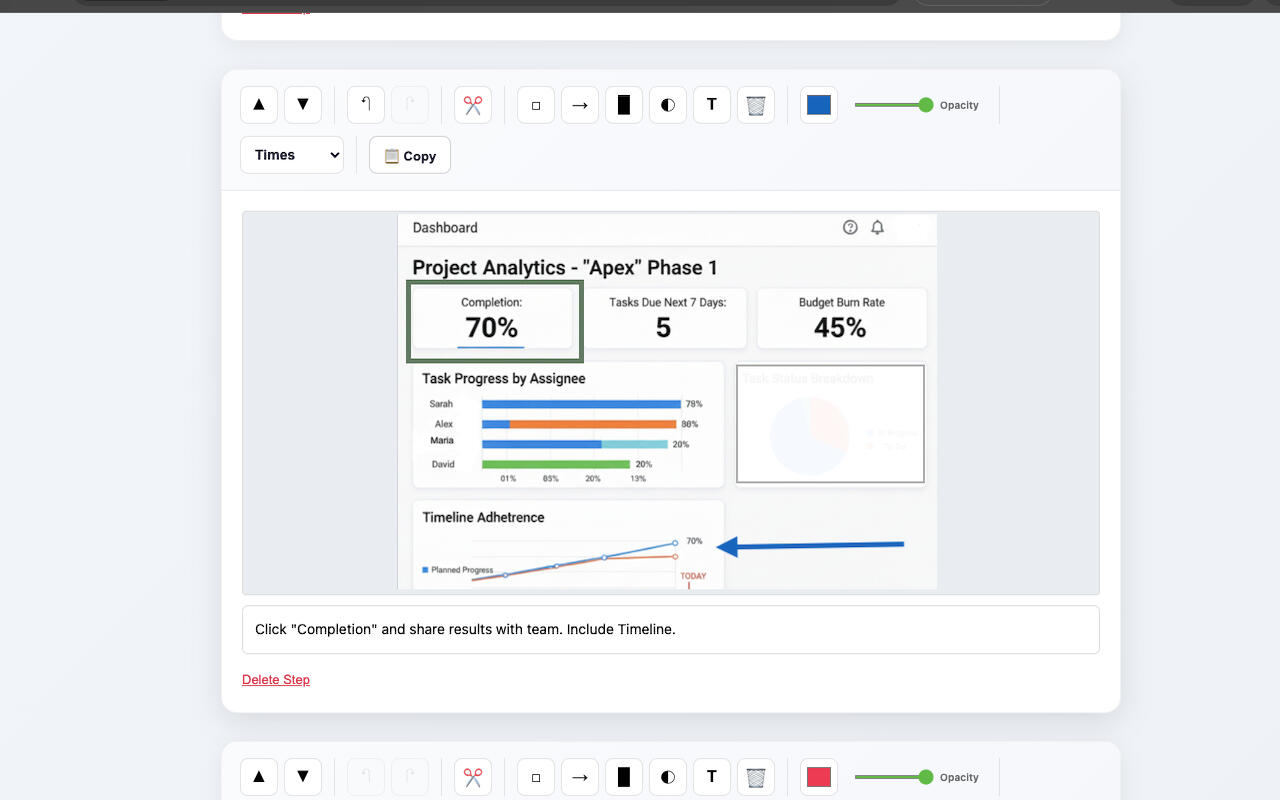The width and height of the screenshot is (1280, 800).
Task: Click the Completion 70% screenshot annotation box
Action: pyautogui.click(x=494, y=321)
